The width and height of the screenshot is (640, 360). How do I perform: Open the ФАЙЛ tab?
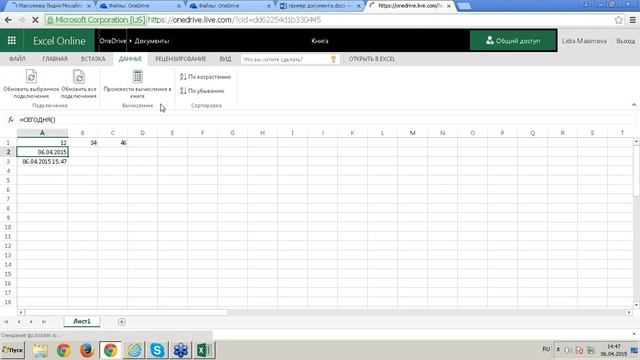click(17, 59)
